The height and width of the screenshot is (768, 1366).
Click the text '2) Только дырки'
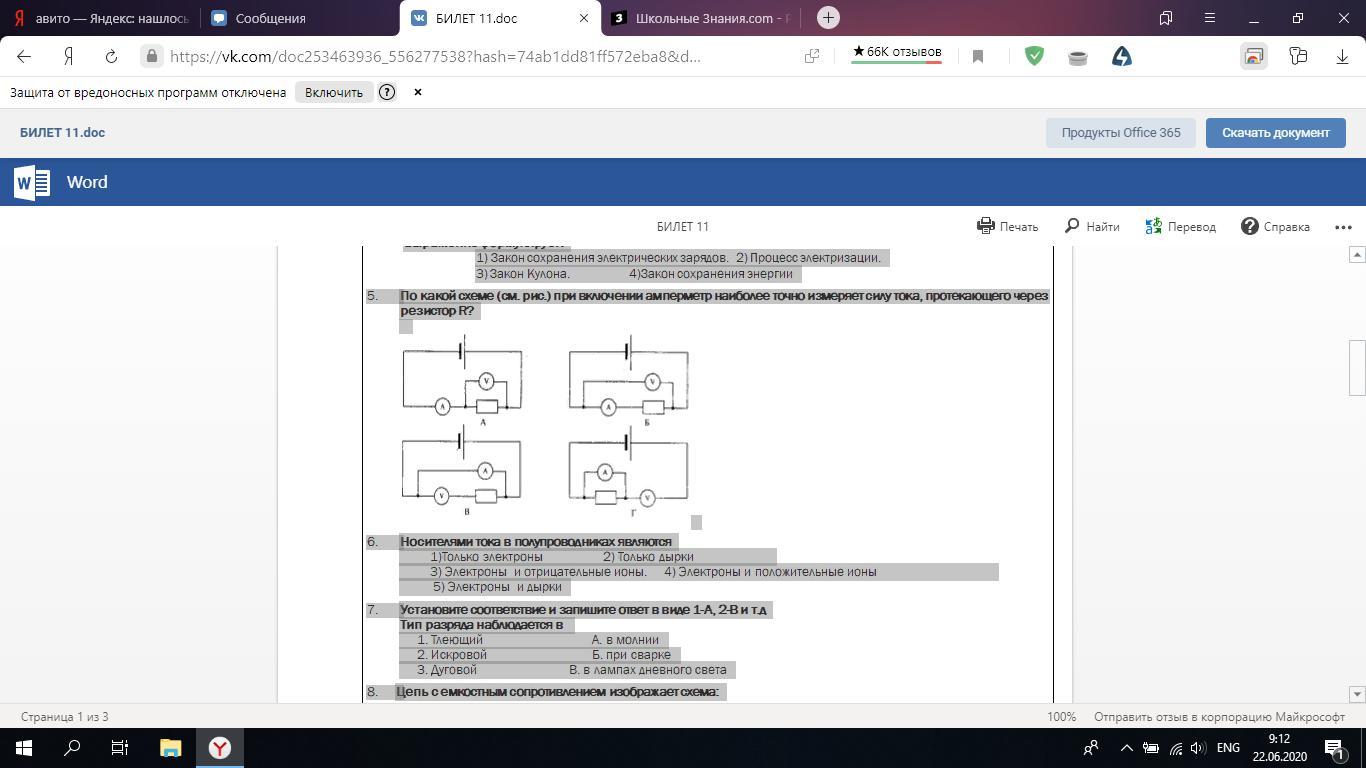tap(648, 557)
